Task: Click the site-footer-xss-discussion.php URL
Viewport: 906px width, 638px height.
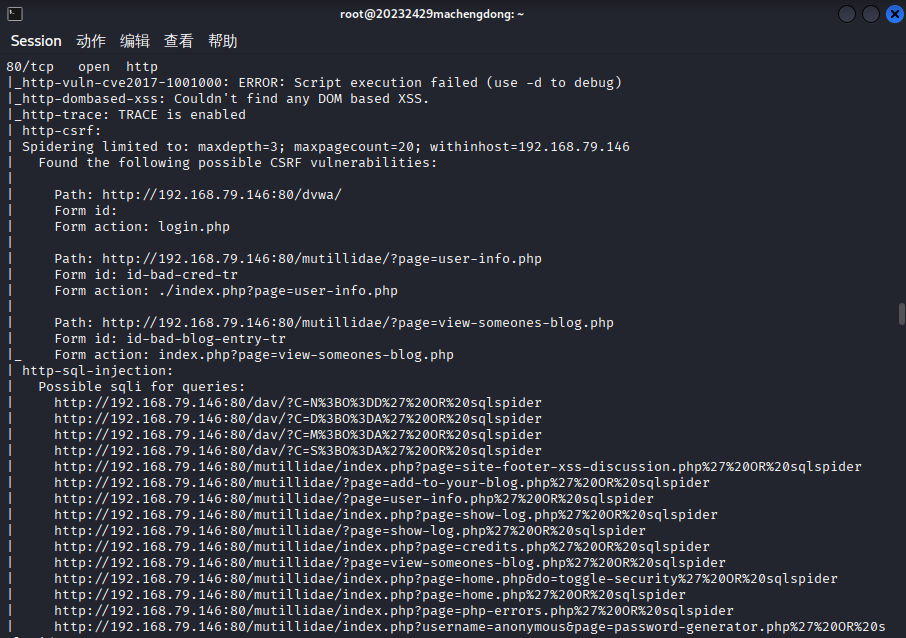Action: [x=458, y=467]
